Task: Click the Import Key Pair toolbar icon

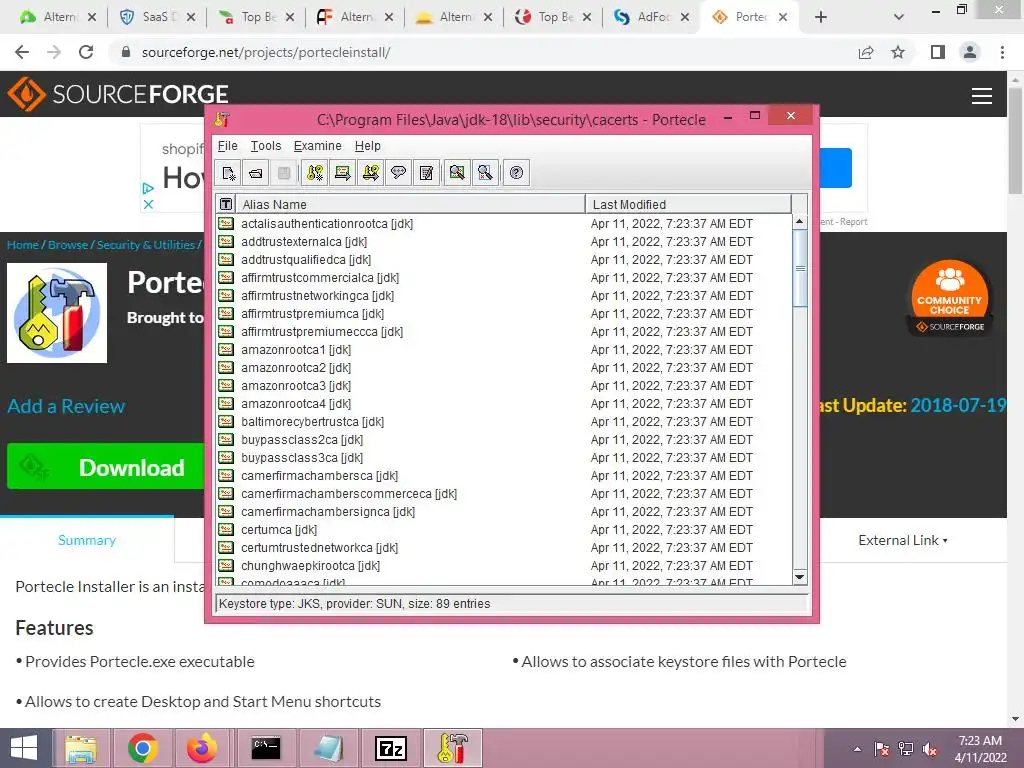Action: tap(370, 173)
